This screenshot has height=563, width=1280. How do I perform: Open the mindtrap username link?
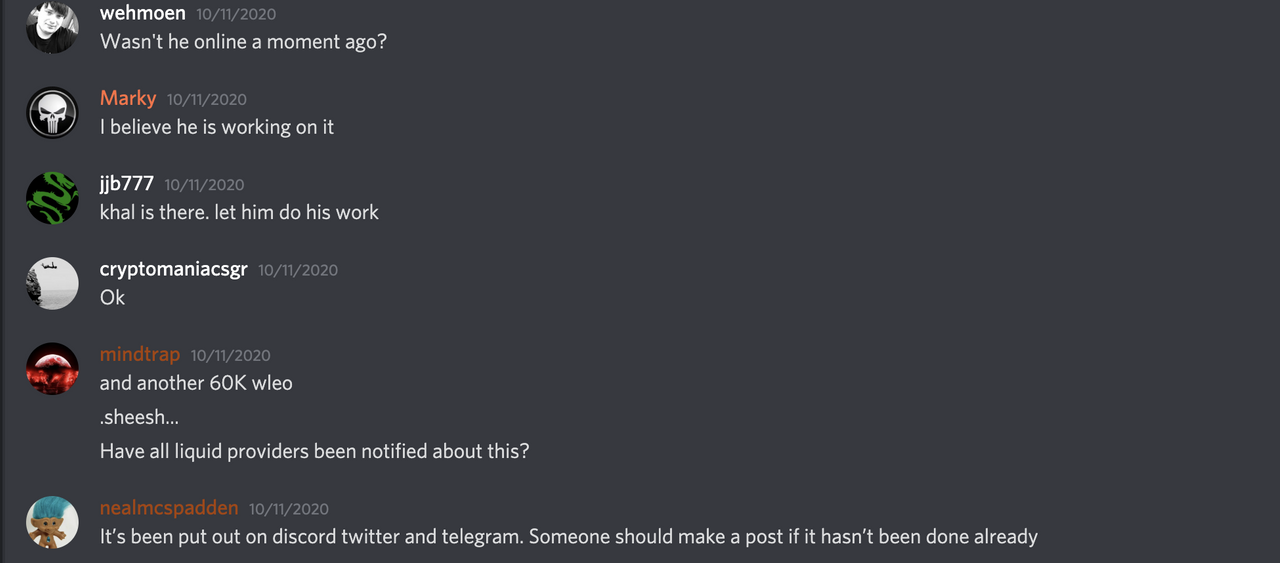coord(140,354)
